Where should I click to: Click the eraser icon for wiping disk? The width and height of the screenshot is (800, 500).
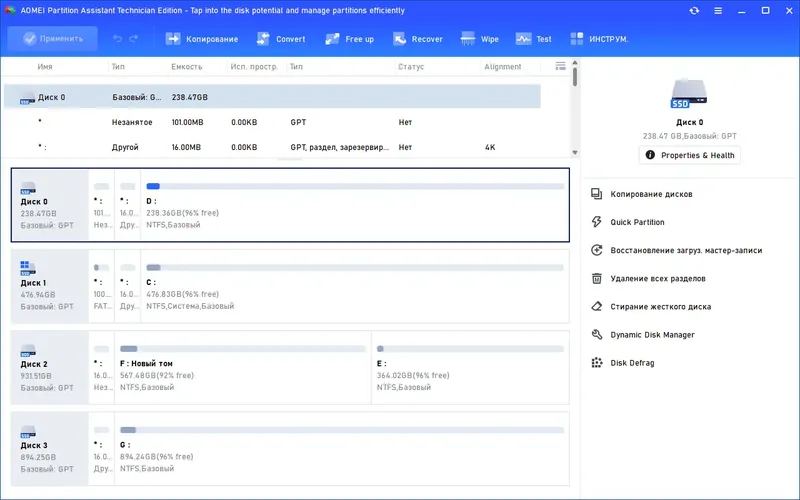[596, 306]
